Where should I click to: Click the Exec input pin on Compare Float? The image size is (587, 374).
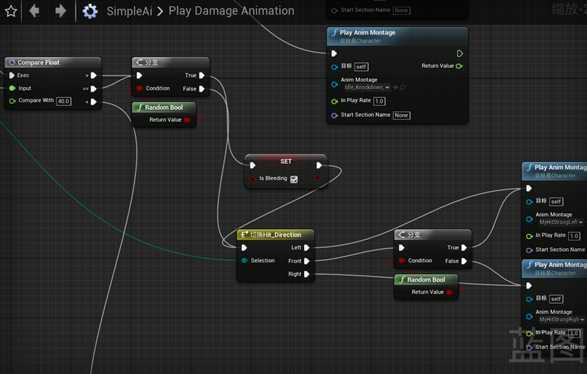click(12, 75)
